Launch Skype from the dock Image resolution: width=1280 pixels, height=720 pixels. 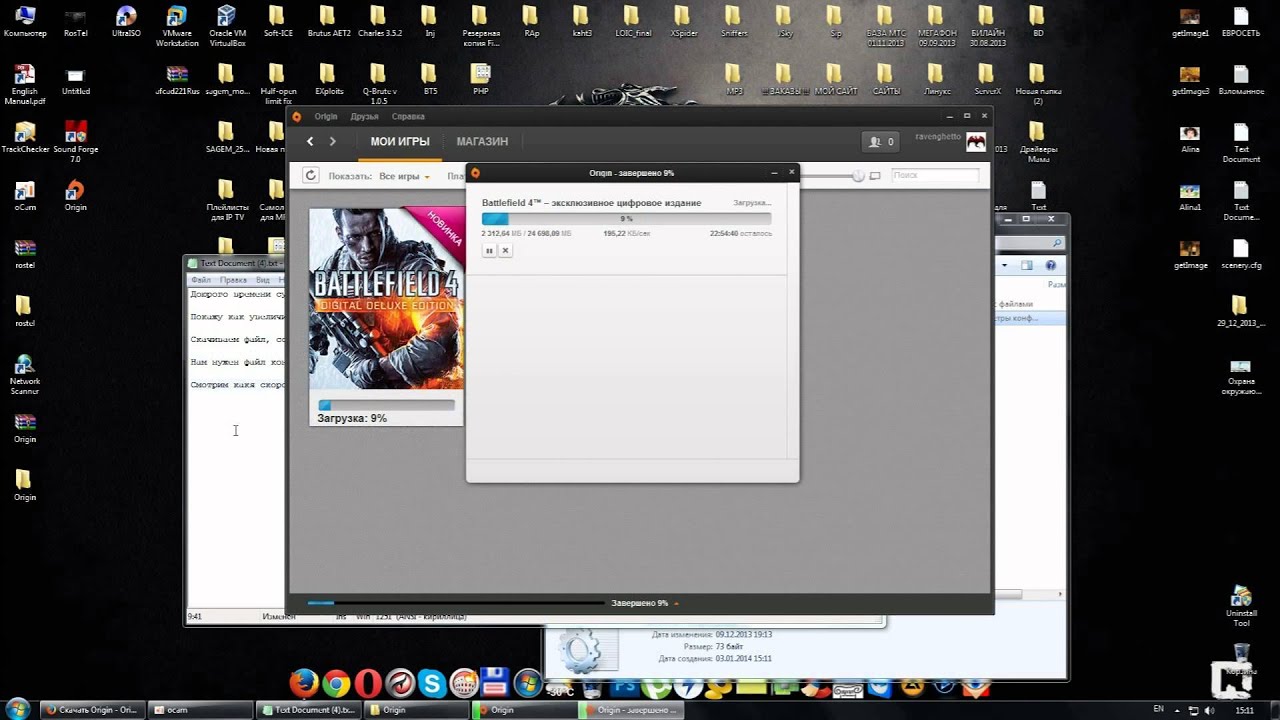(x=432, y=683)
